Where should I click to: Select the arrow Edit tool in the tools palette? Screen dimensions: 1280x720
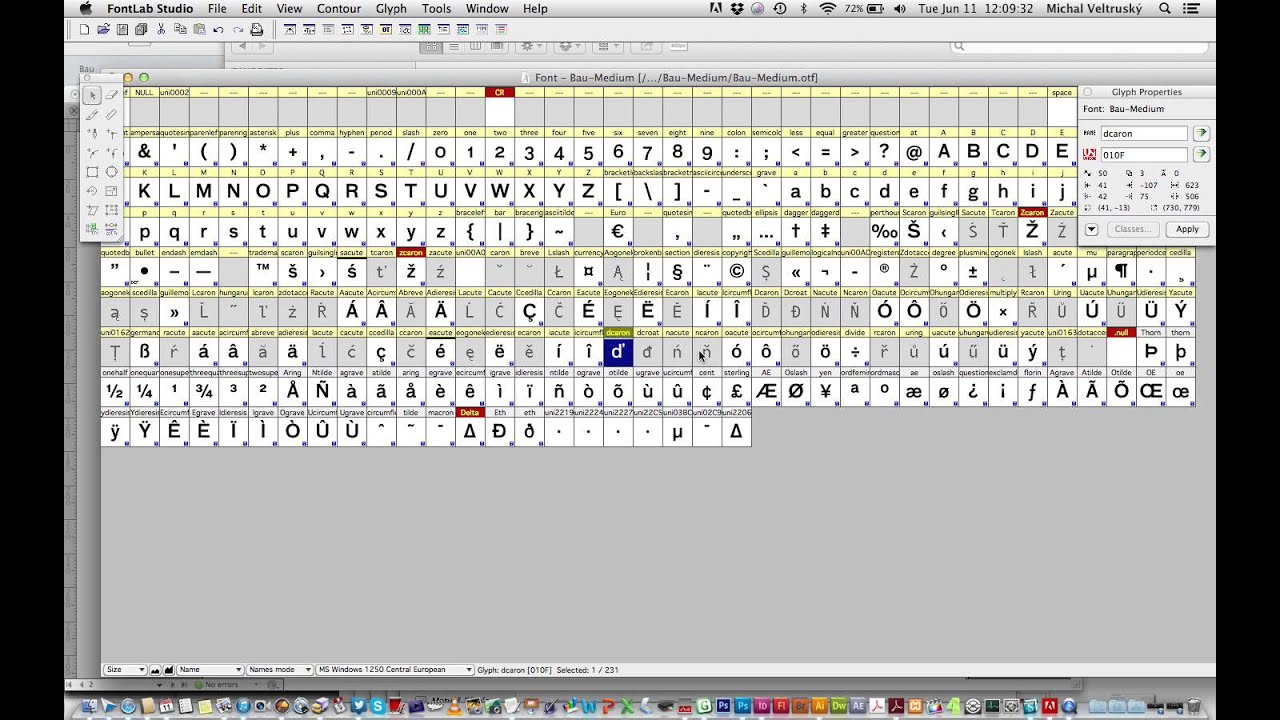click(92, 95)
